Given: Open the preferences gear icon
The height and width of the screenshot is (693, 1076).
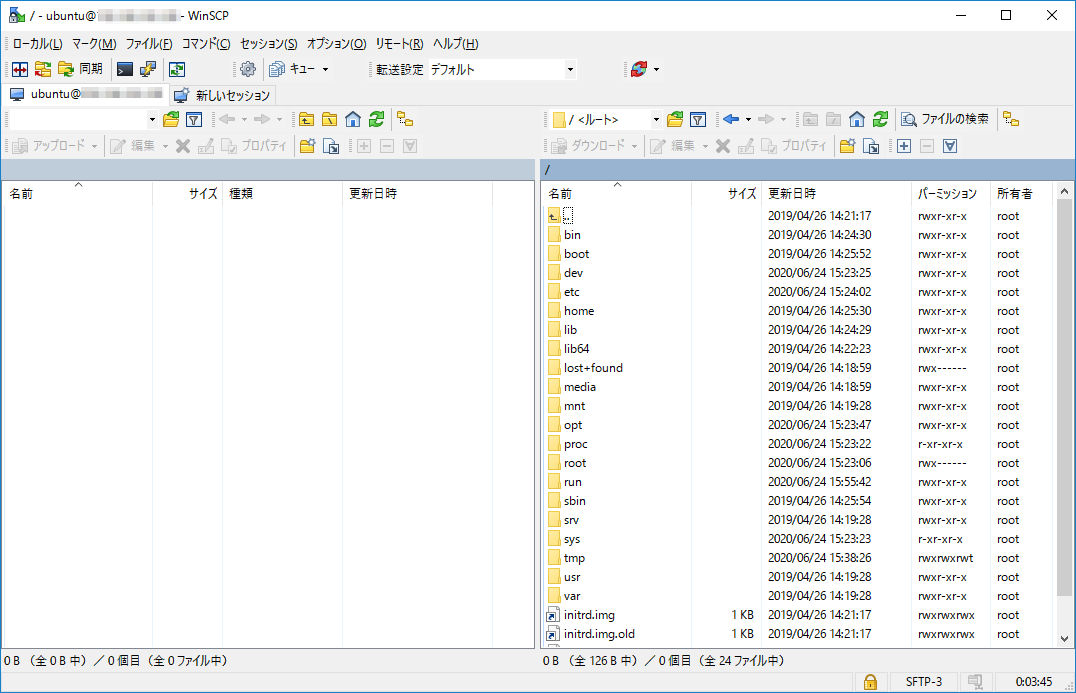Looking at the screenshot, I should click(248, 69).
